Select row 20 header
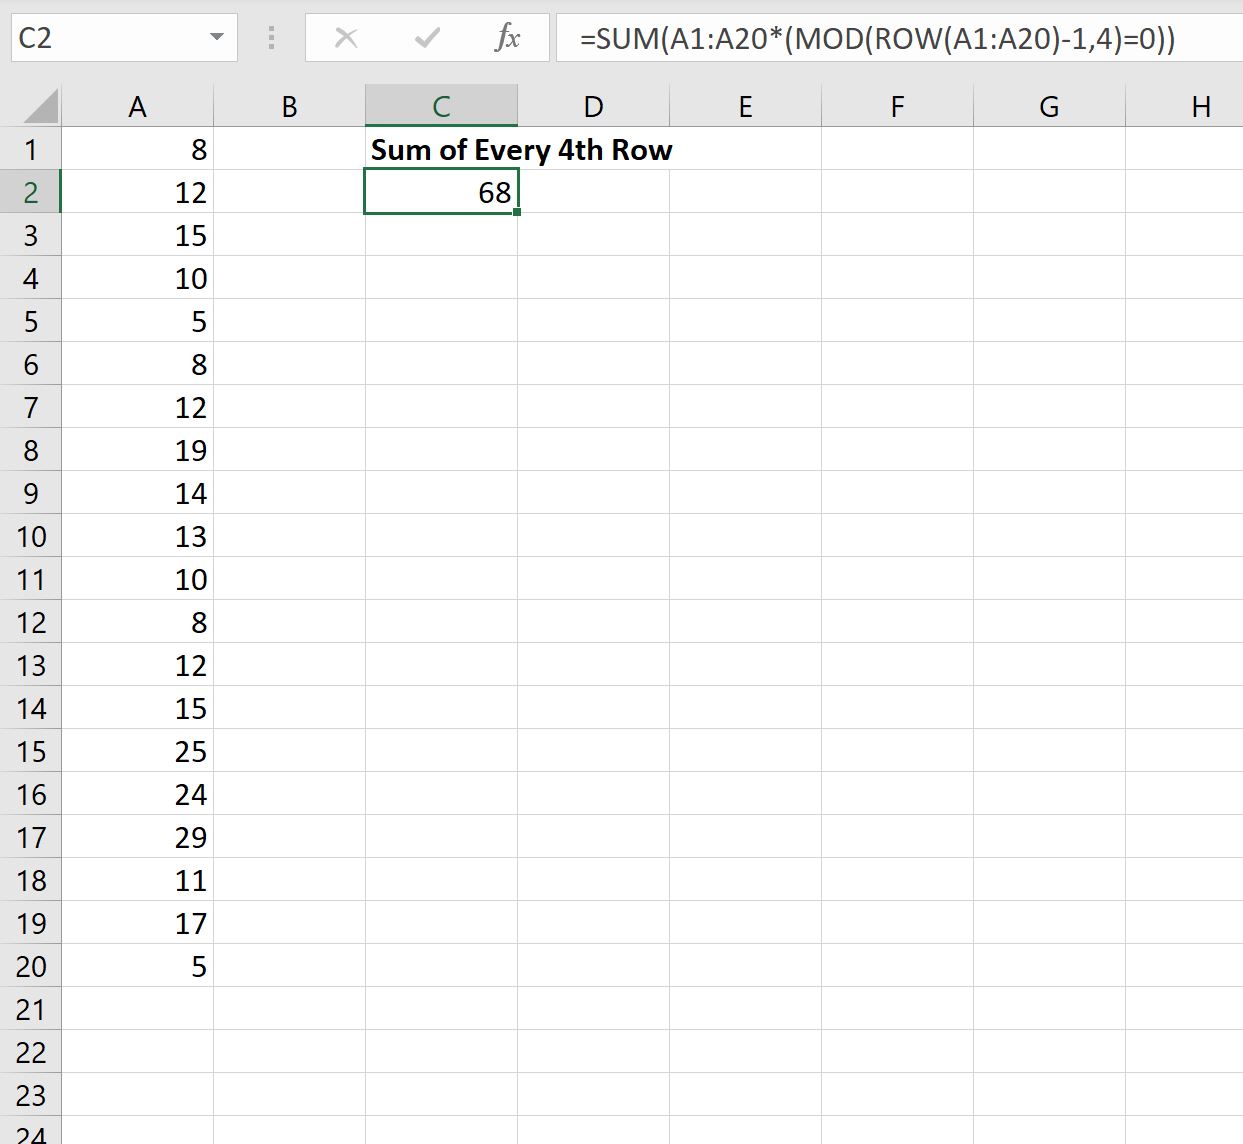The width and height of the screenshot is (1243, 1144). 30,966
